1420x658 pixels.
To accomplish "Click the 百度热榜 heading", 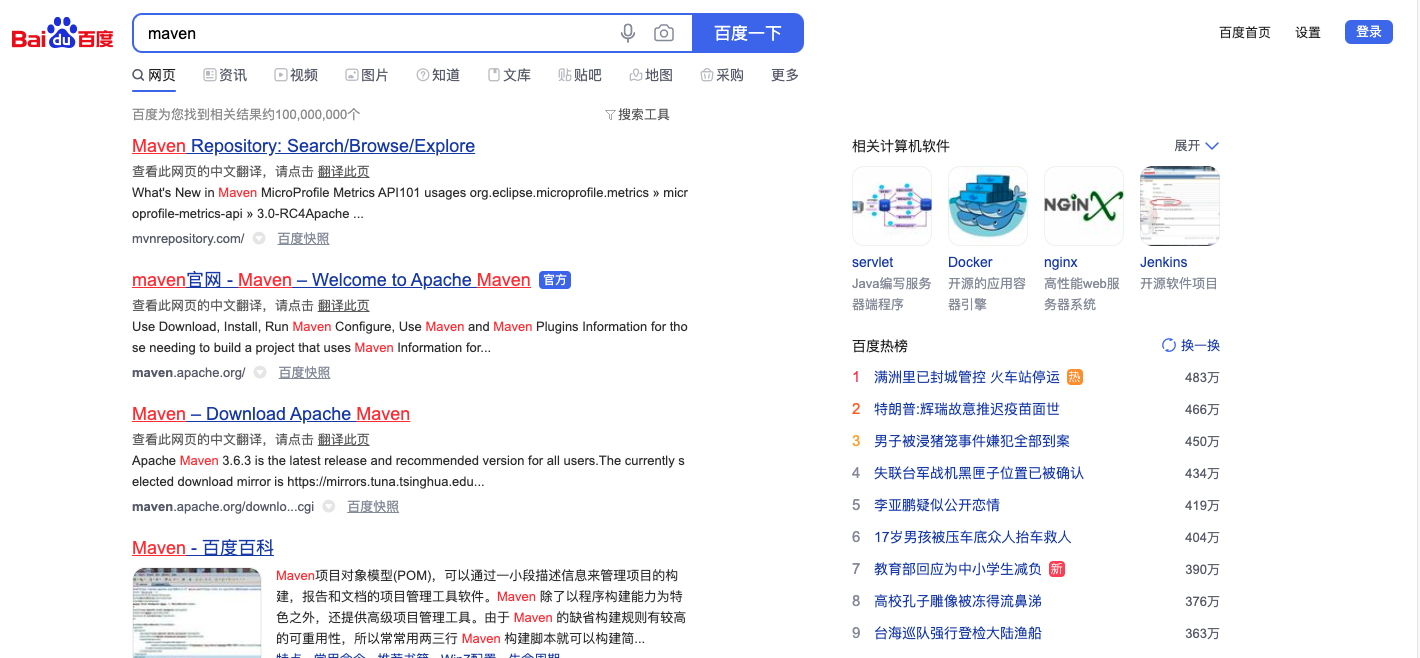I will [x=880, y=346].
